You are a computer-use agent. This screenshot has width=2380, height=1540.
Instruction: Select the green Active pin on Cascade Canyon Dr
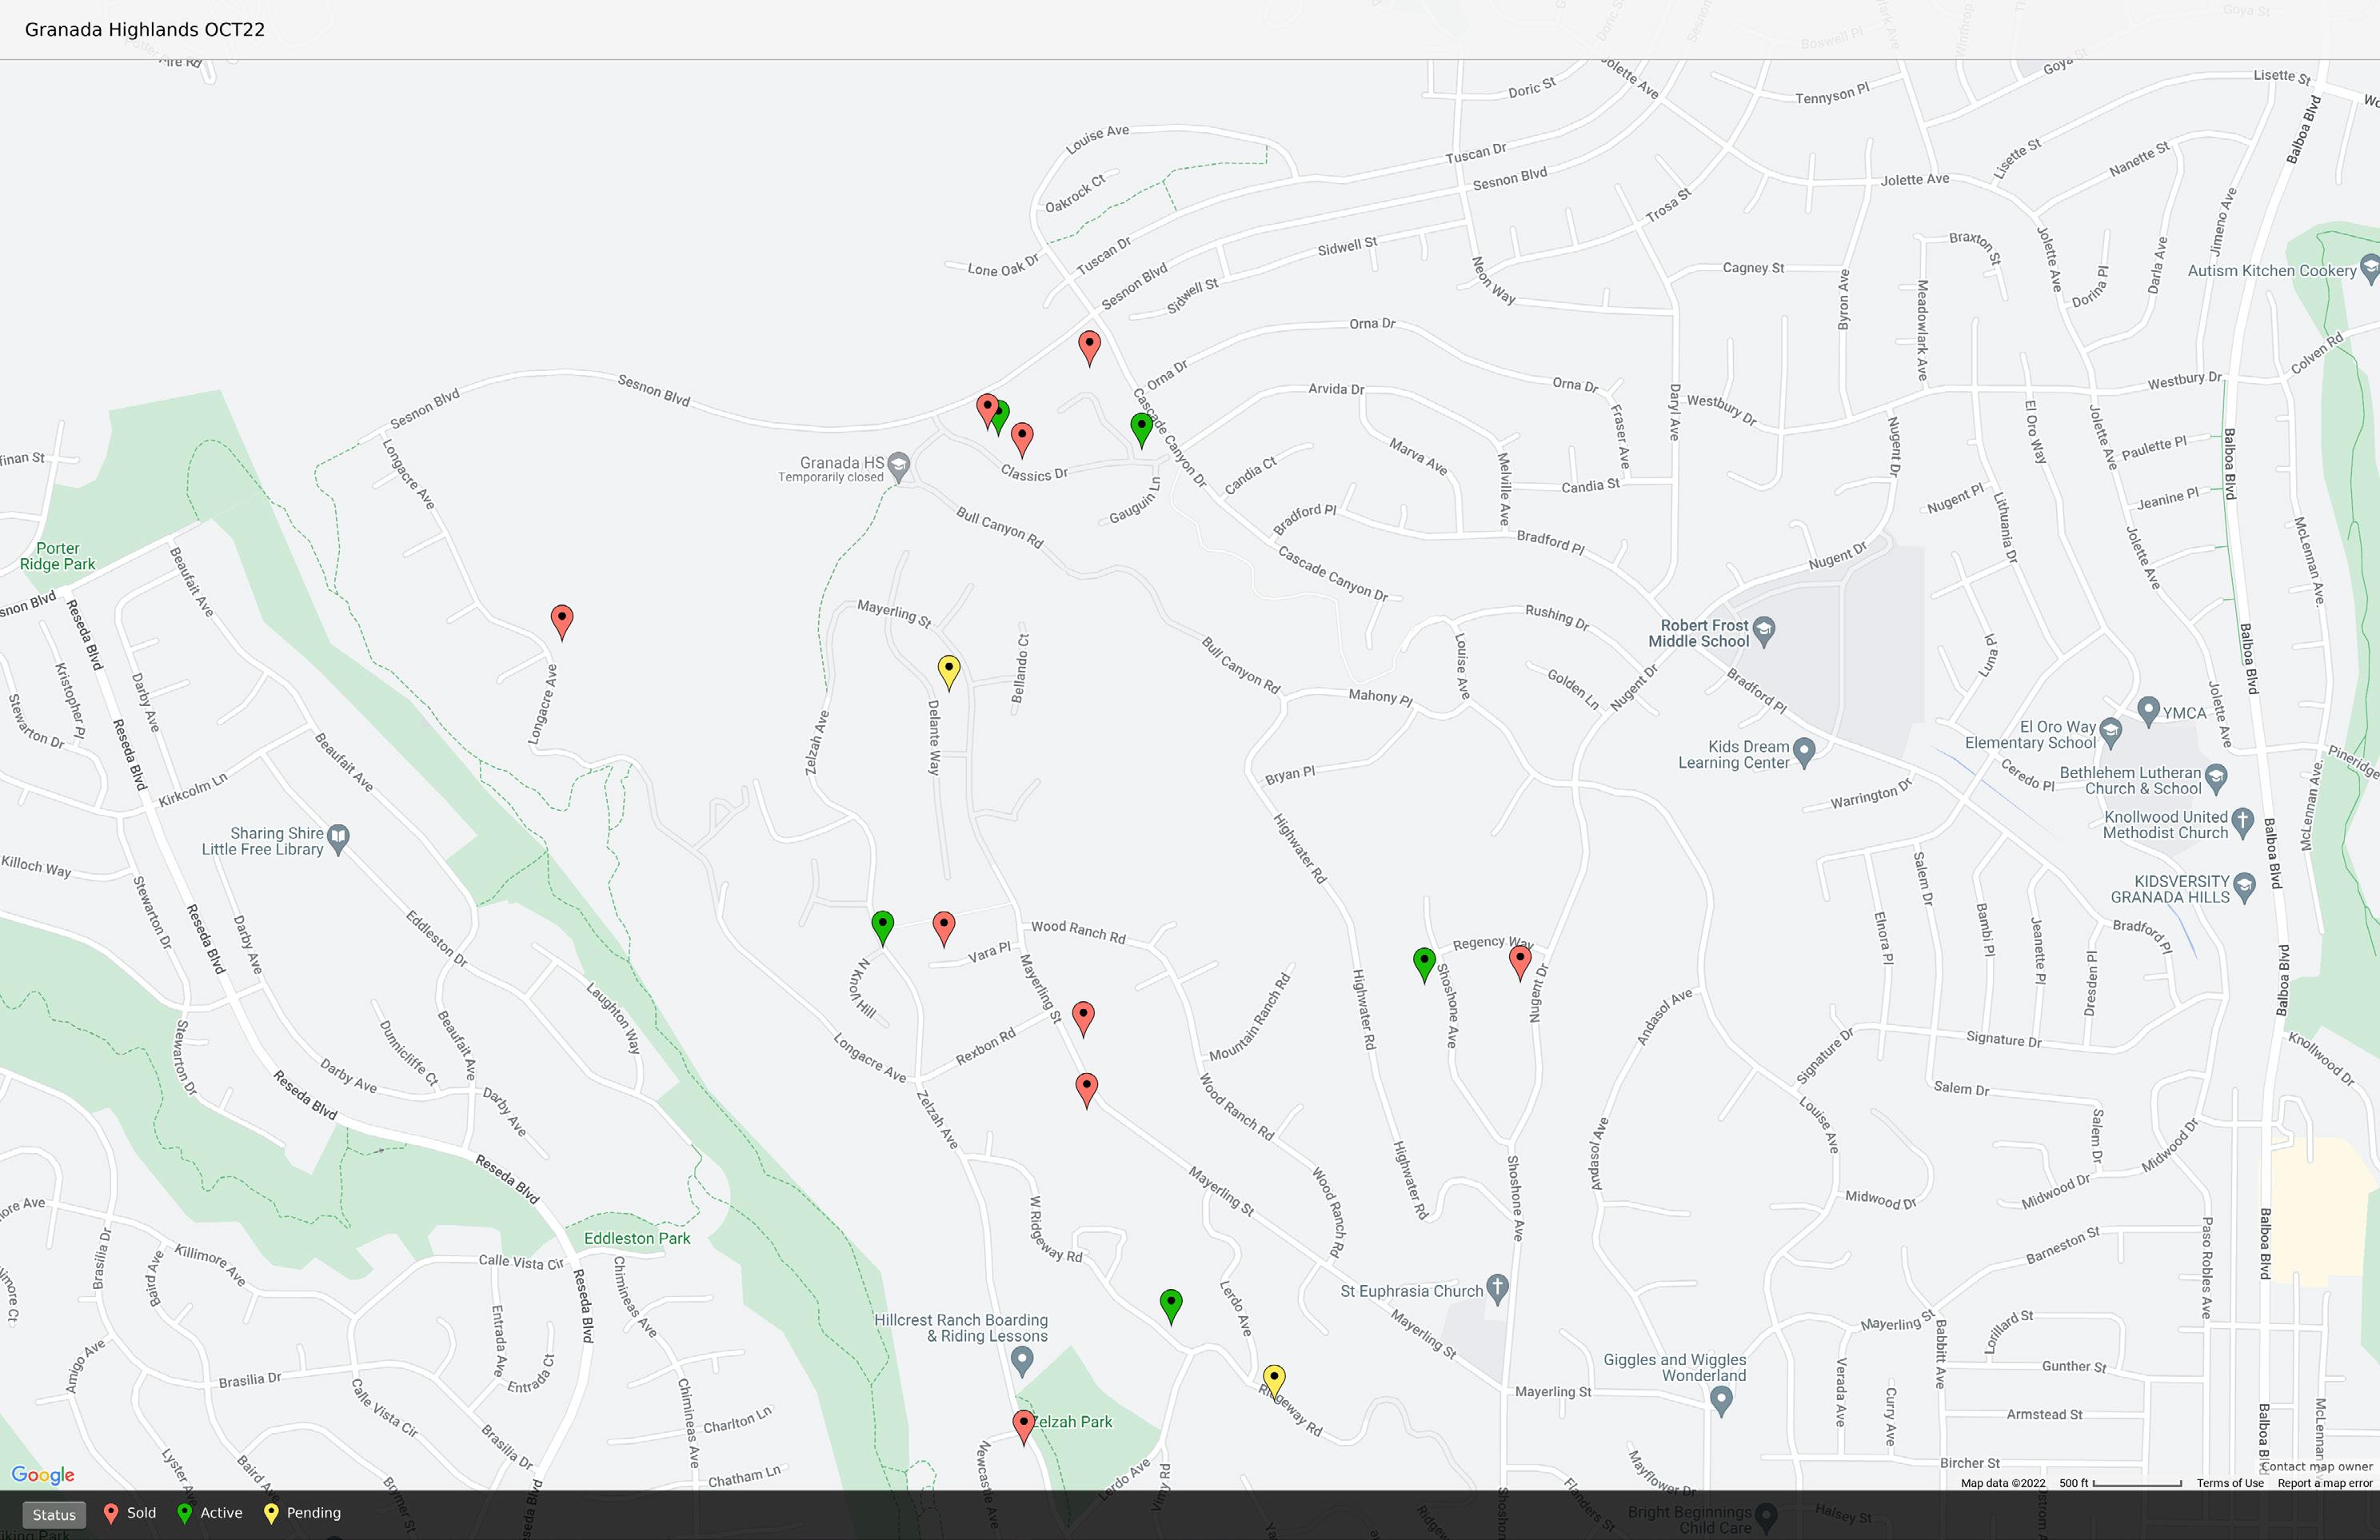pos(1141,427)
